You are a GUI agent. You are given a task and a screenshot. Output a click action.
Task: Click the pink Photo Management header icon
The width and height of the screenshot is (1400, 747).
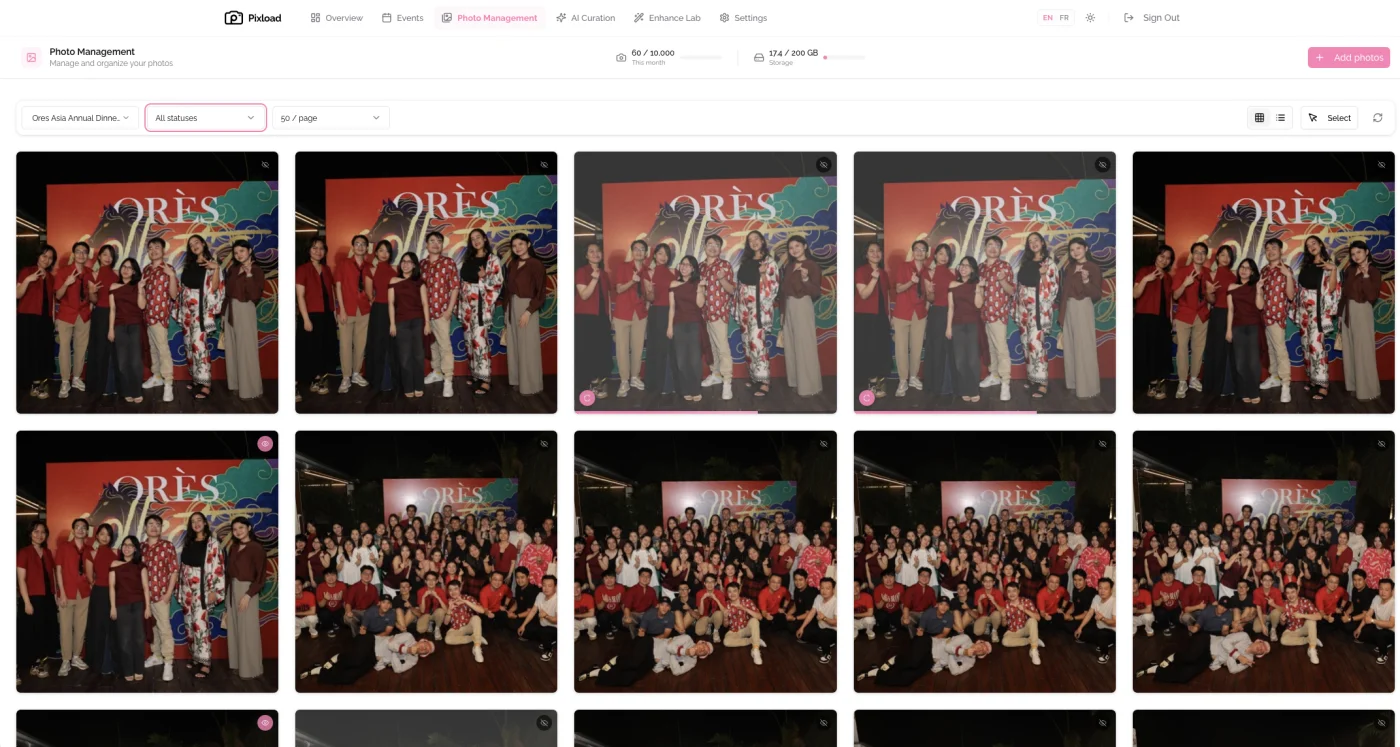[x=32, y=57]
